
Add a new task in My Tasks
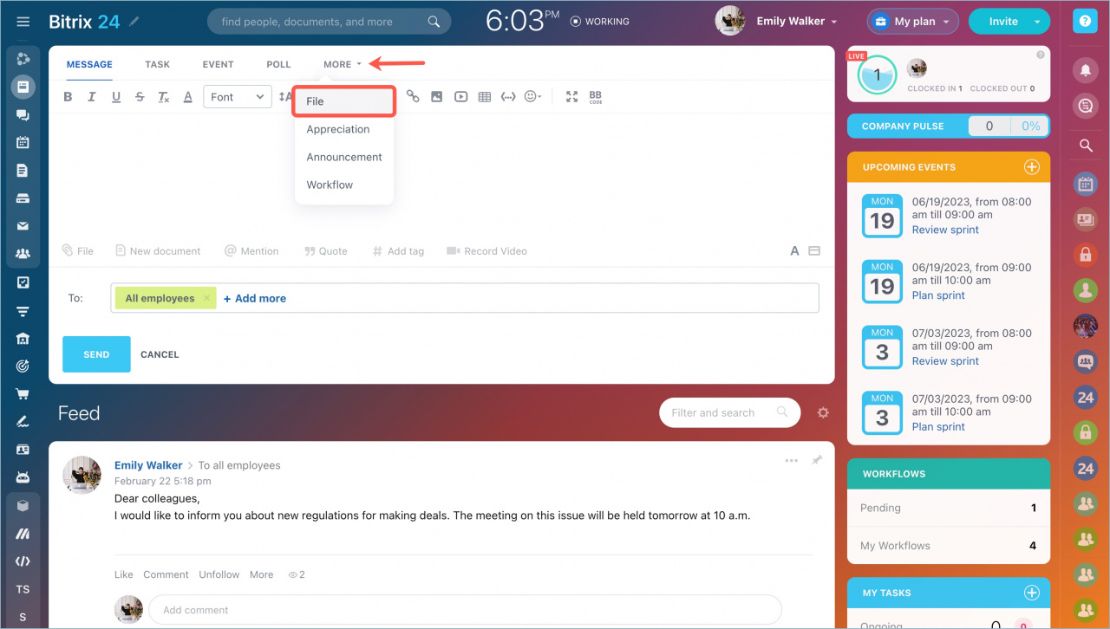[x=1031, y=592]
